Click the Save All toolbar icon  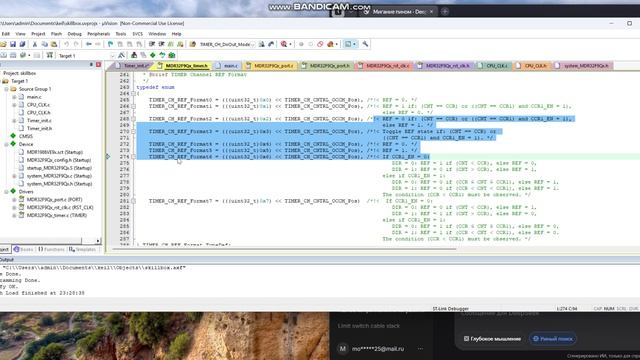pyautogui.click(x=22, y=44)
